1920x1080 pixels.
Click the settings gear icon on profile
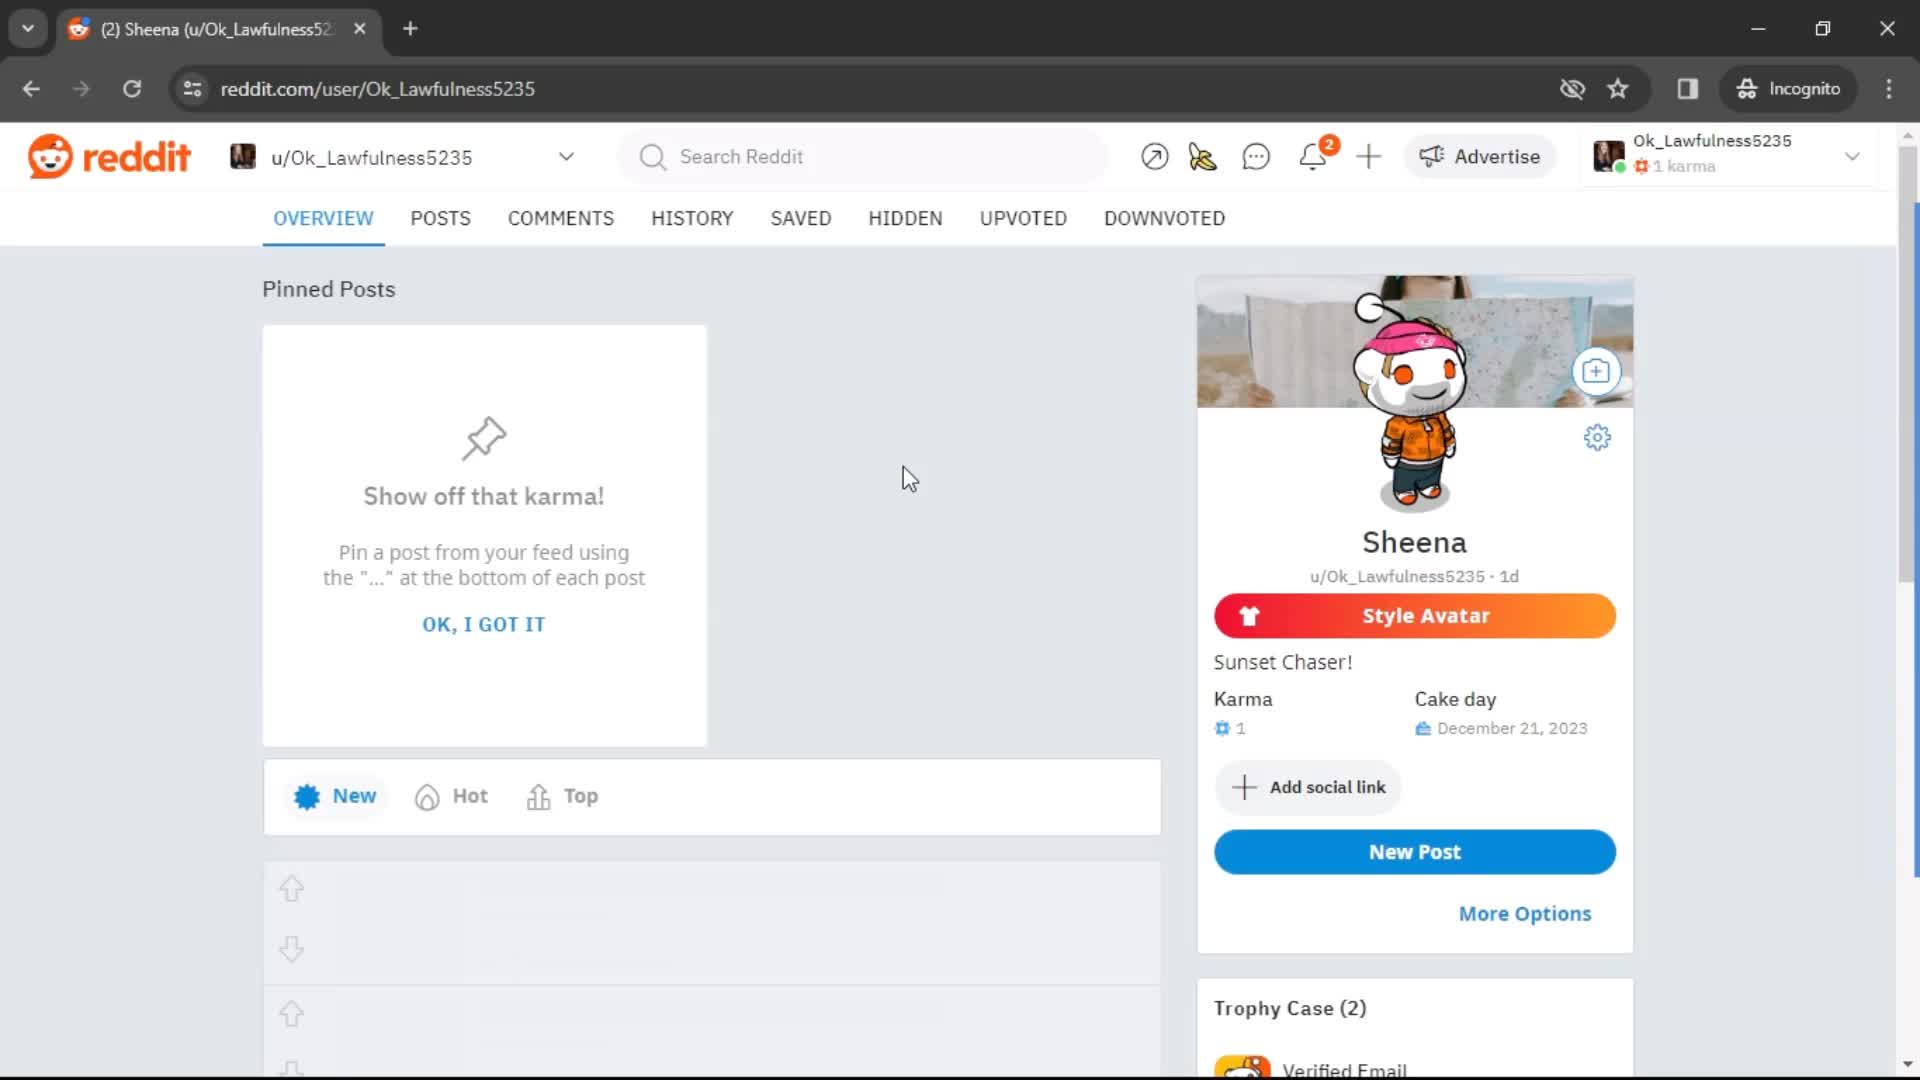click(1597, 436)
